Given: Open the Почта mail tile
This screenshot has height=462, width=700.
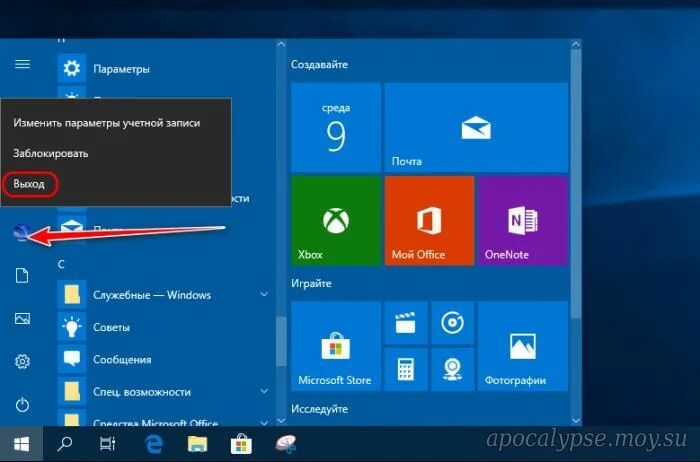Looking at the screenshot, I should [x=476, y=127].
